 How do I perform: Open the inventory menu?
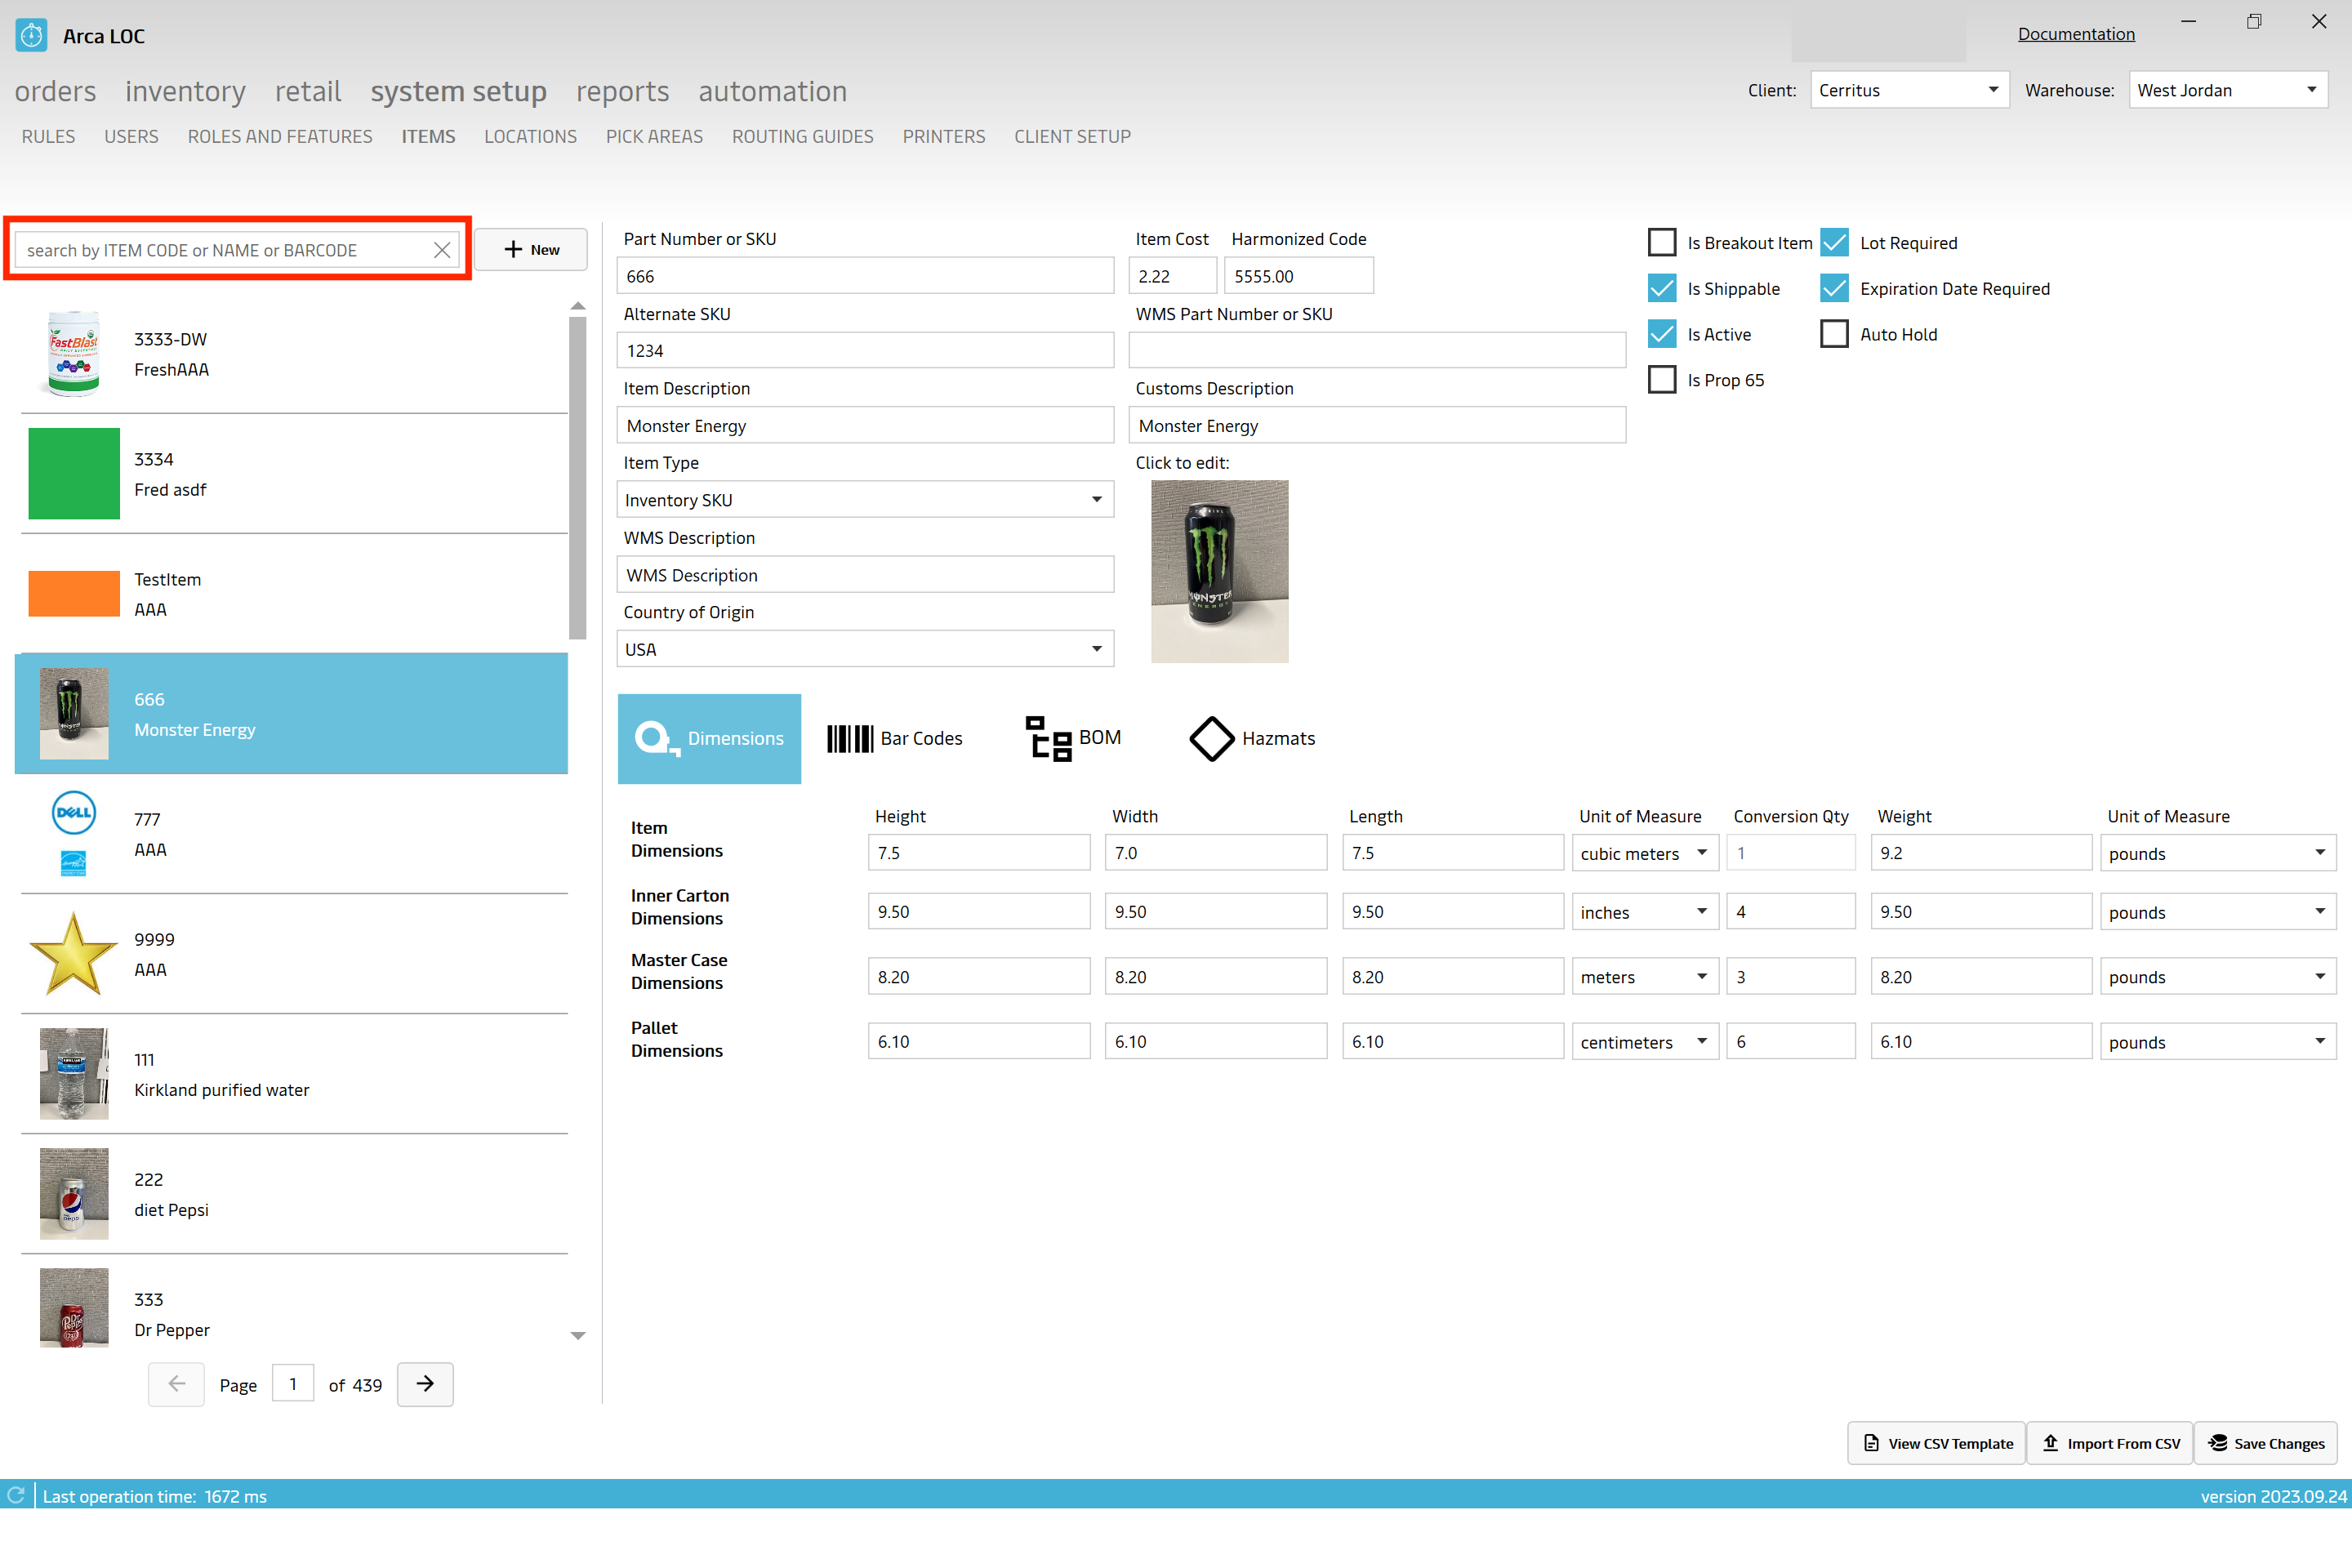pyautogui.click(x=186, y=91)
